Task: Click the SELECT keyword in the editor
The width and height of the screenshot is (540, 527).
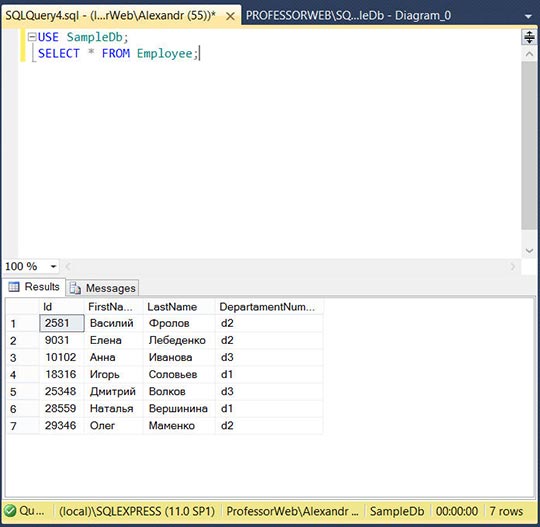Action: click(59, 53)
